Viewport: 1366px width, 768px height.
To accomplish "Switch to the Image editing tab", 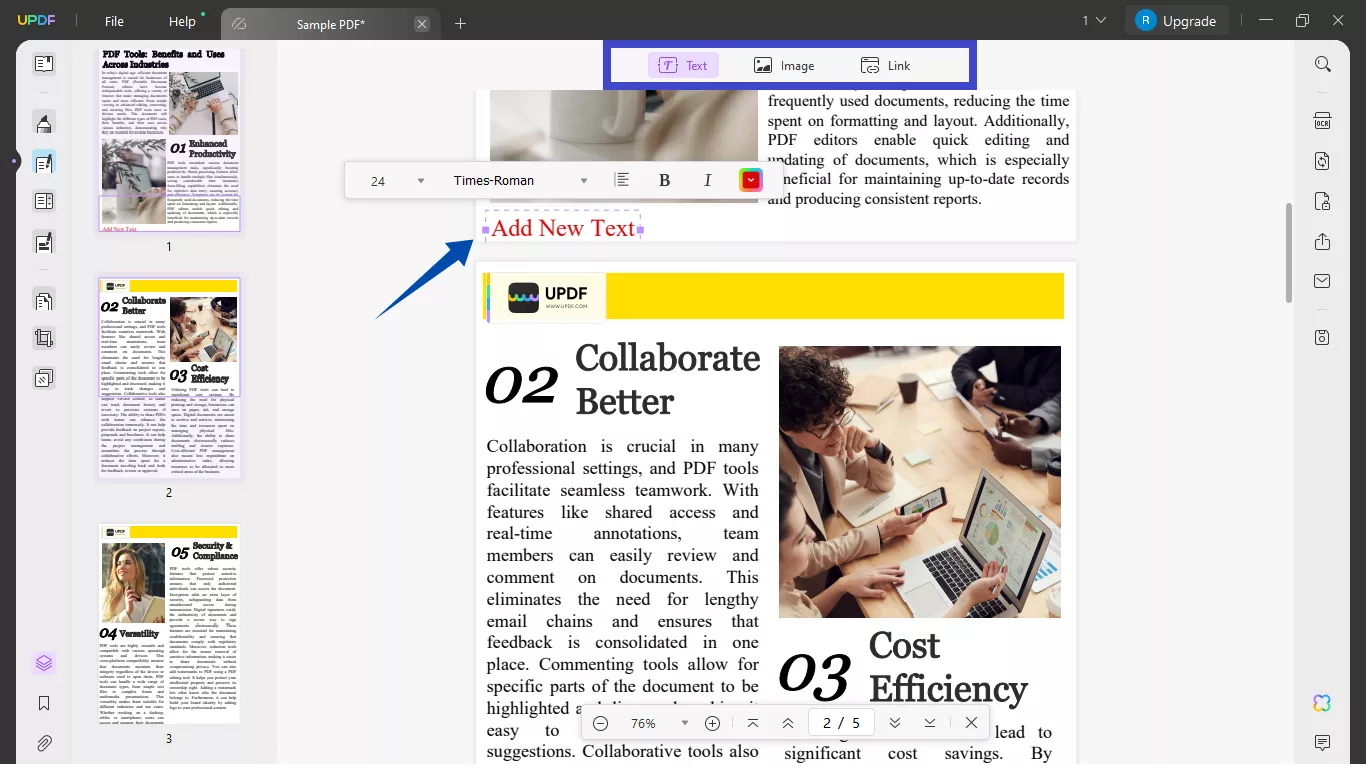I will 786,64.
